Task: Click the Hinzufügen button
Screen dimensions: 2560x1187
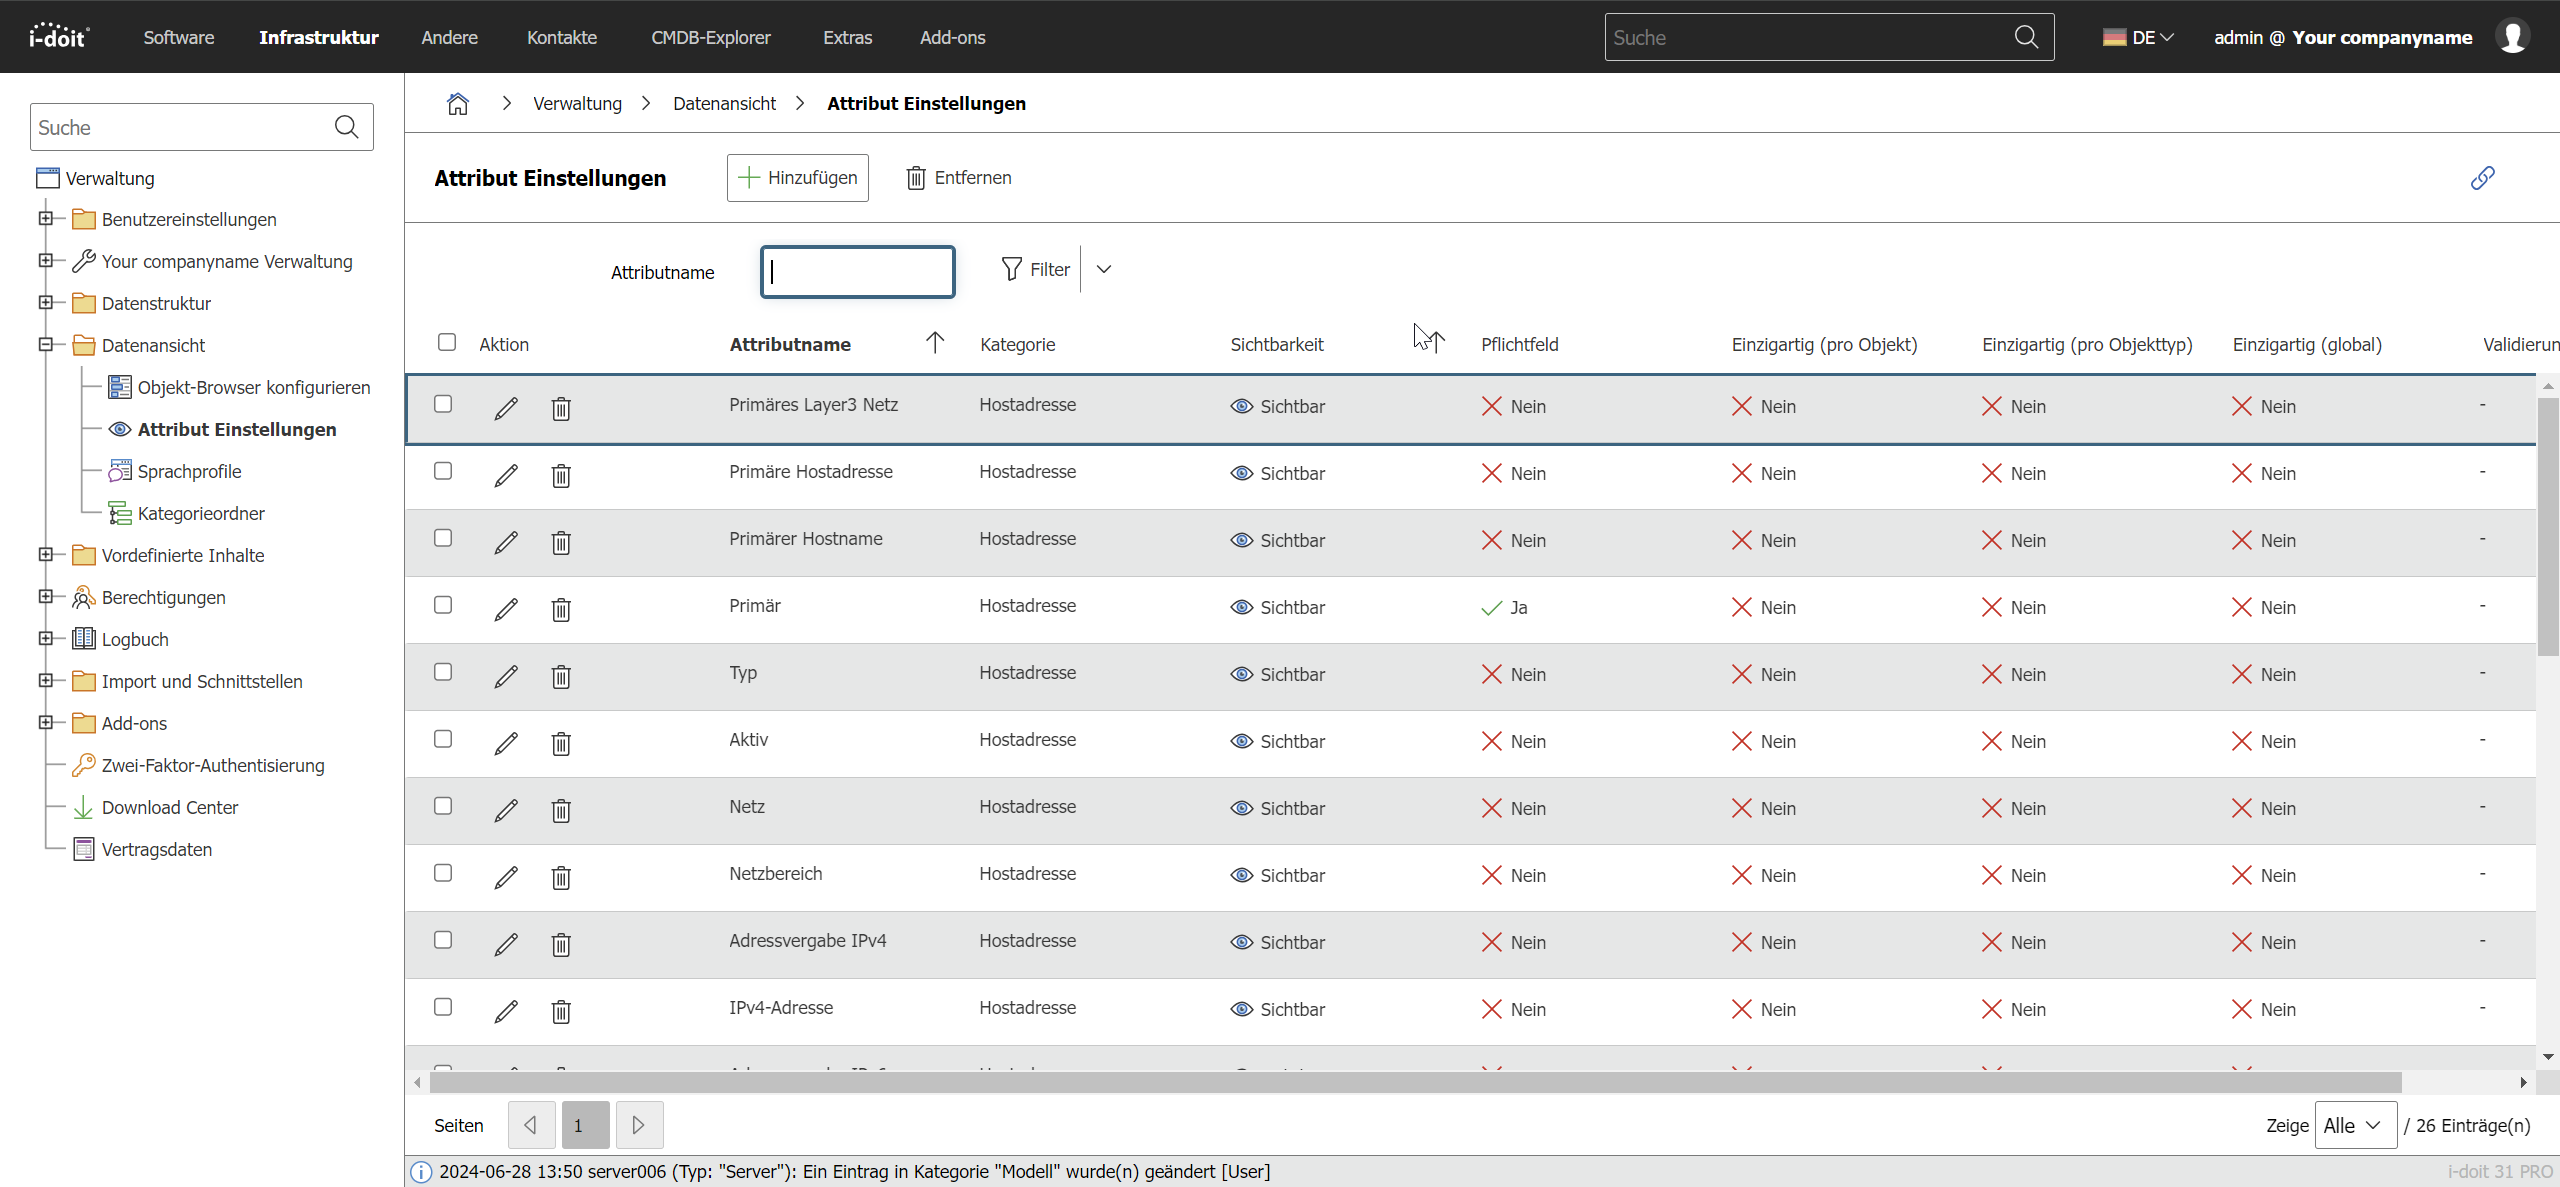Action: (x=797, y=178)
